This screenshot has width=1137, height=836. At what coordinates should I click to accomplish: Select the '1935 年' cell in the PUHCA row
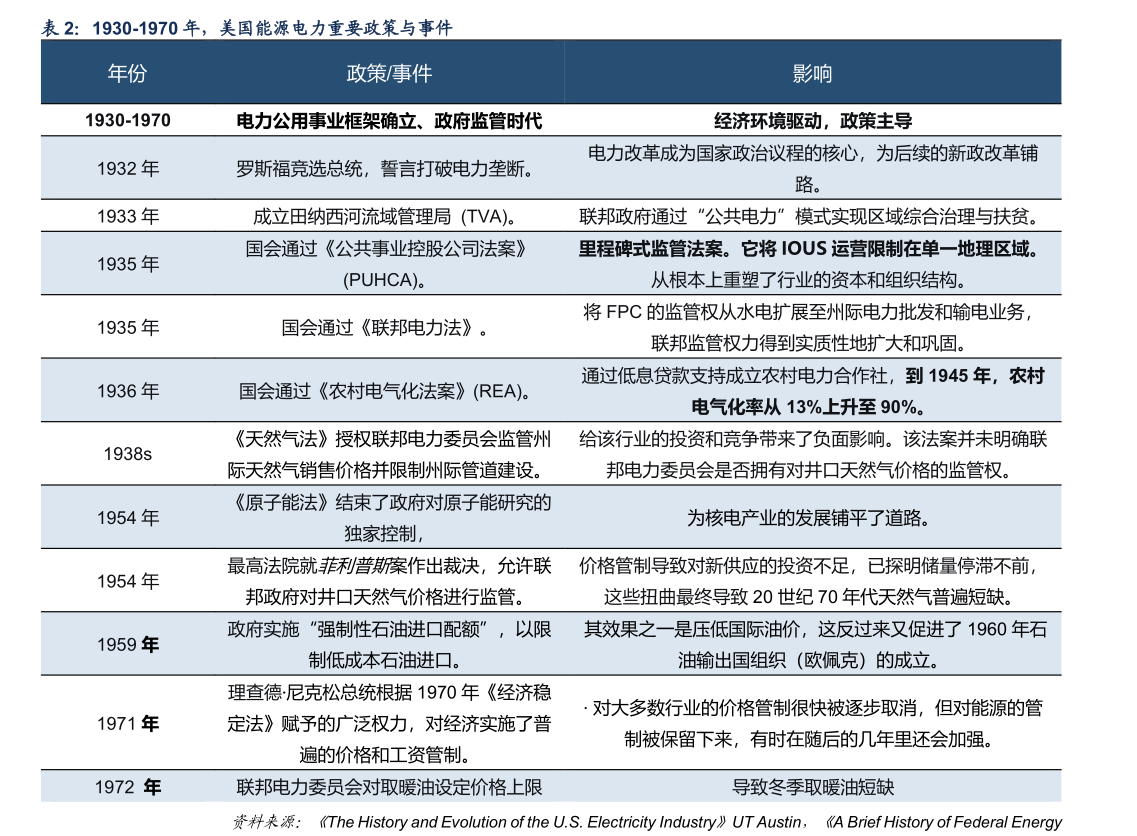(x=128, y=264)
